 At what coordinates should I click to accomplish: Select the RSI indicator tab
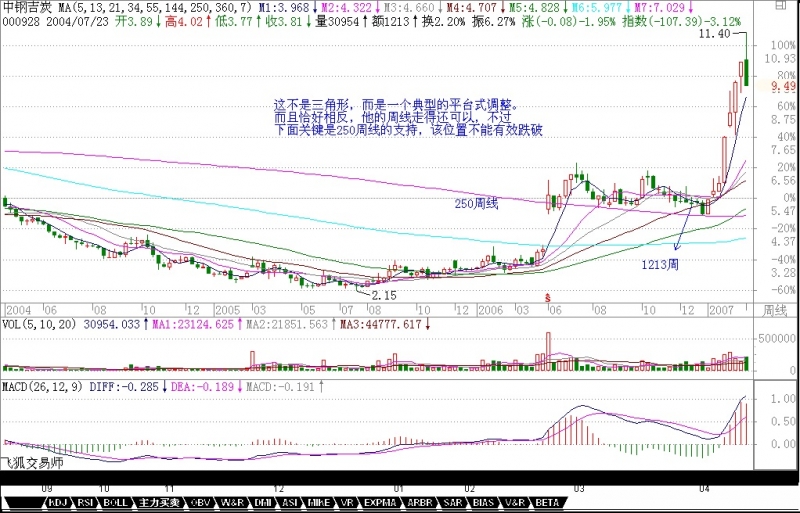[87, 503]
